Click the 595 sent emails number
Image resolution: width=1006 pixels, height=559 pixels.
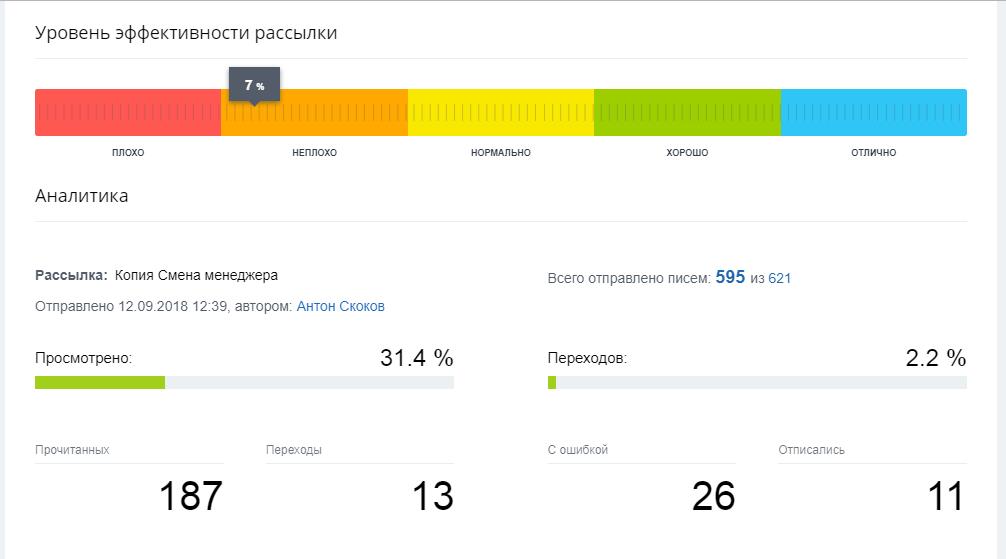click(x=730, y=277)
